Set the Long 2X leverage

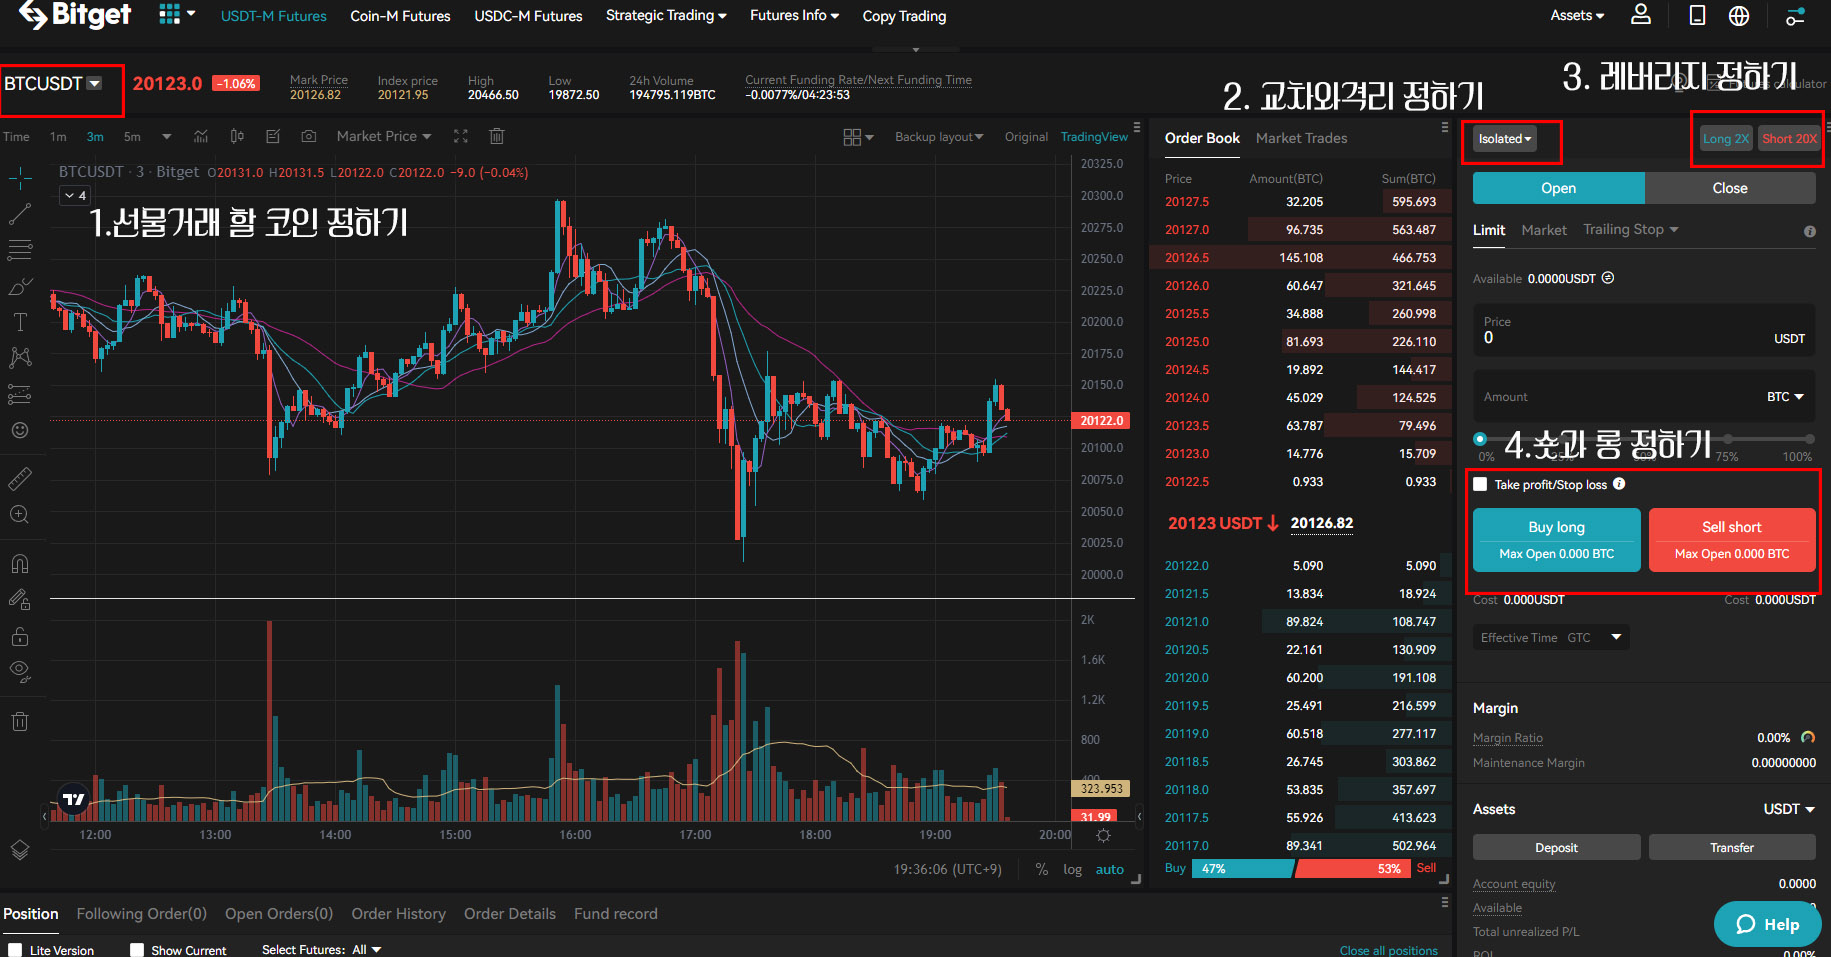tap(1726, 139)
